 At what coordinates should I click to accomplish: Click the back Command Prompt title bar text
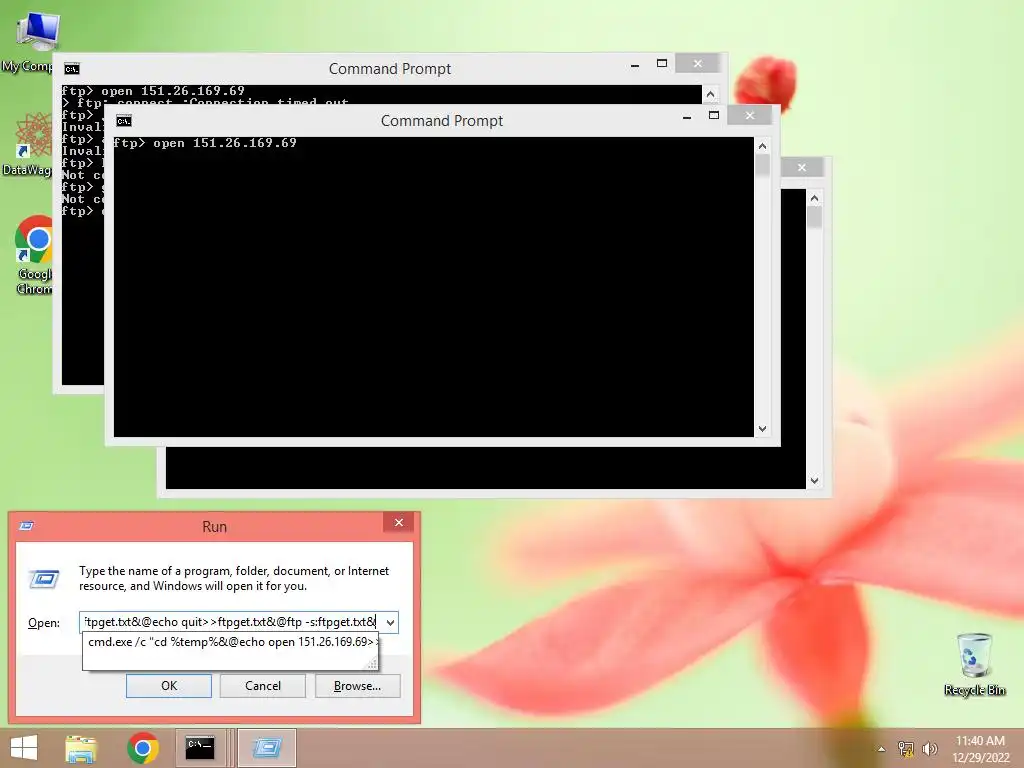tap(390, 69)
